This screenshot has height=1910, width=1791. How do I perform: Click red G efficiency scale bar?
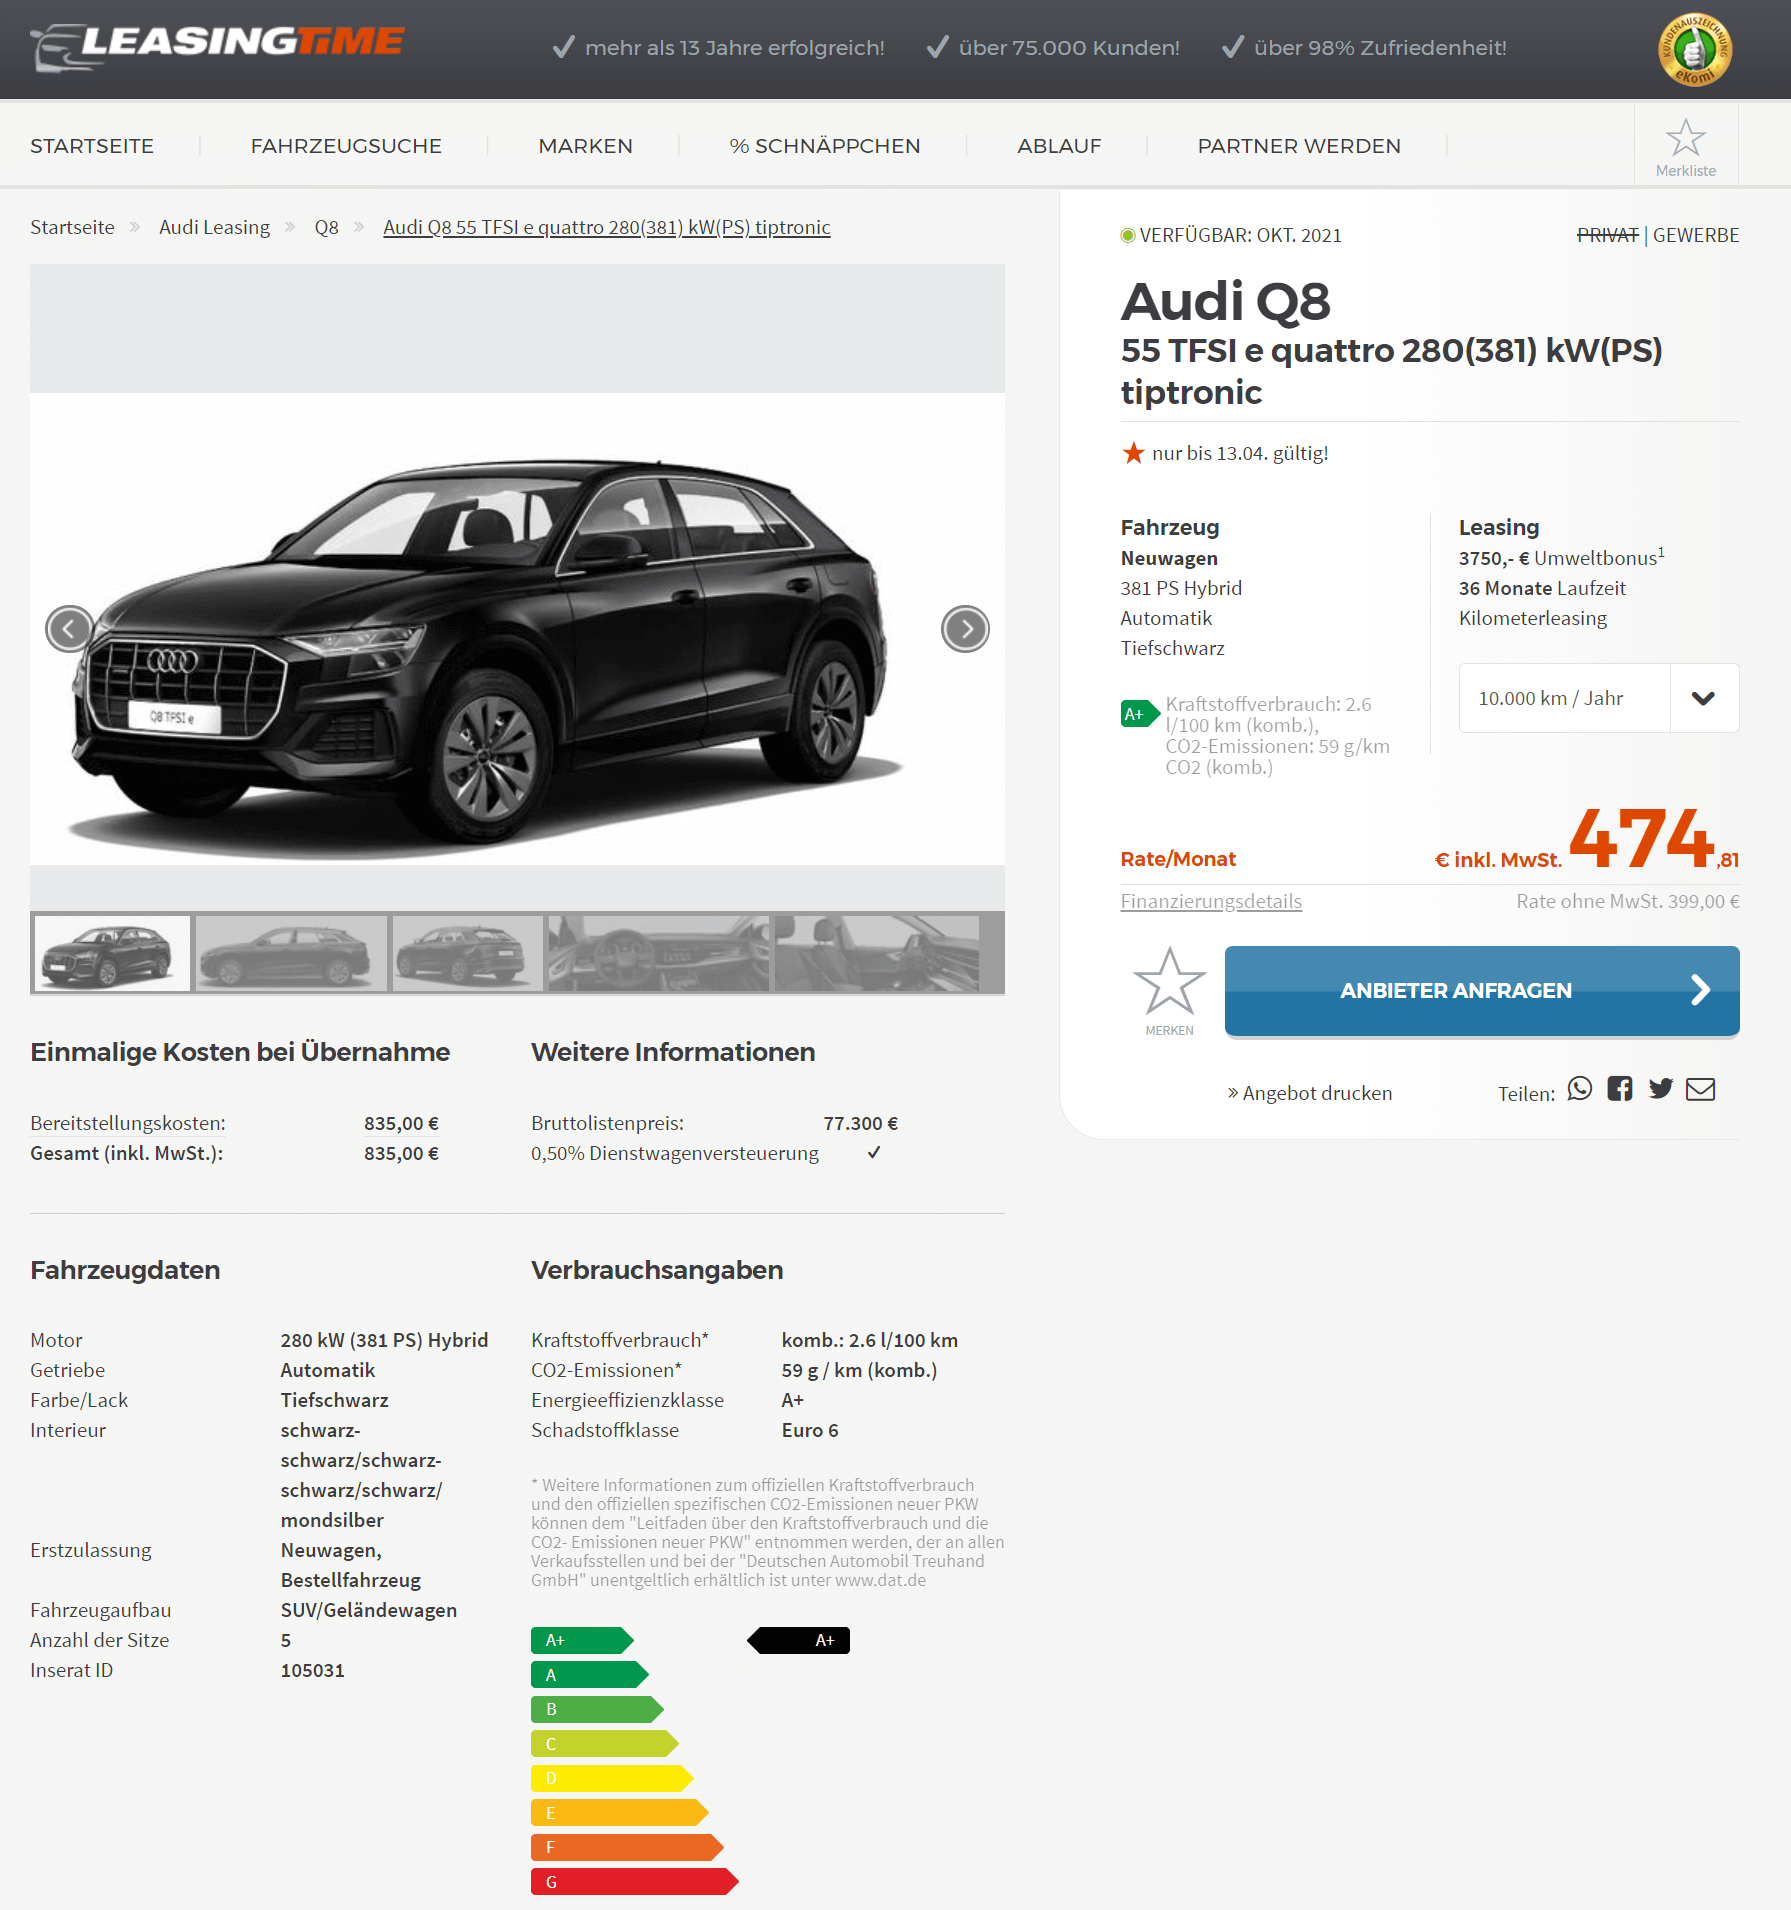pyautogui.click(x=634, y=1881)
